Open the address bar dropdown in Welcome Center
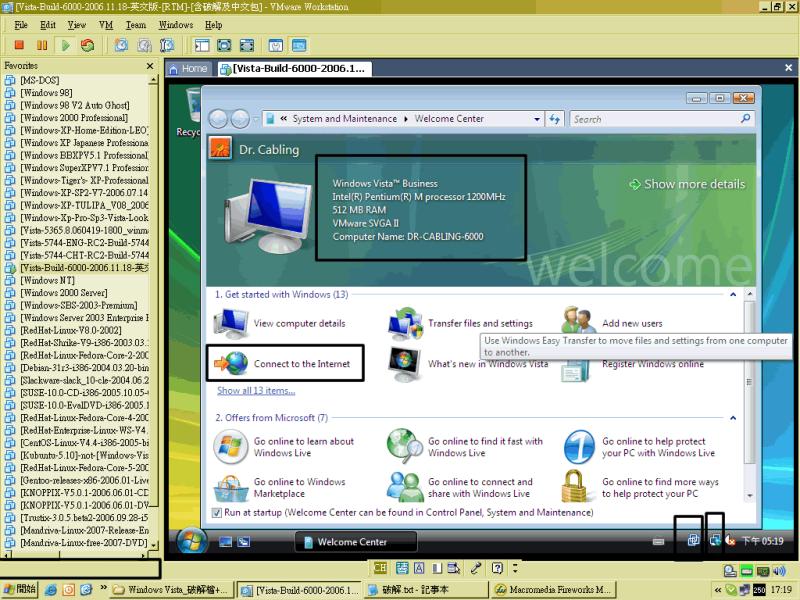 [537, 119]
